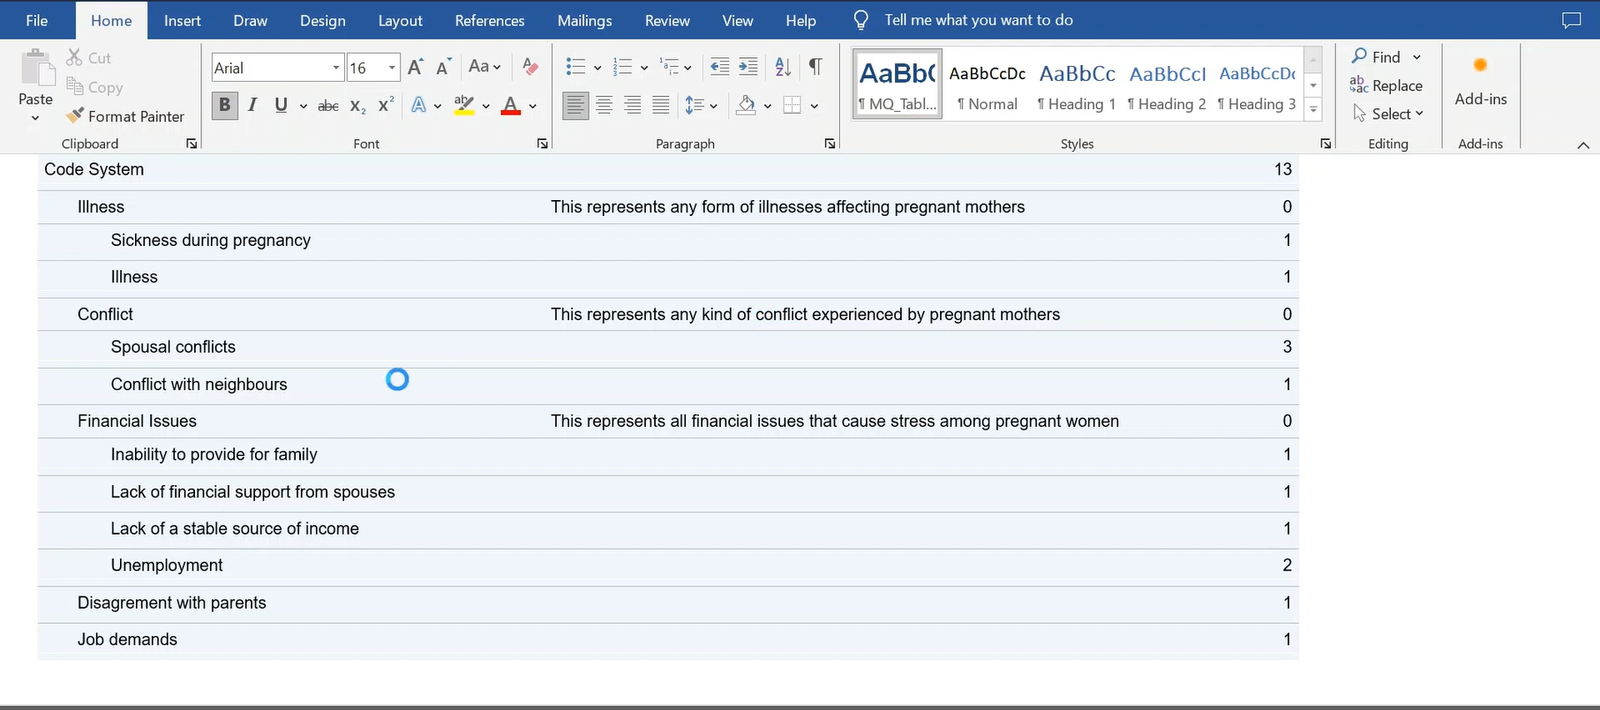Justify the paragraph text
Image resolution: width=1600 pixels, height=710 pixels.
click(661, 105)
